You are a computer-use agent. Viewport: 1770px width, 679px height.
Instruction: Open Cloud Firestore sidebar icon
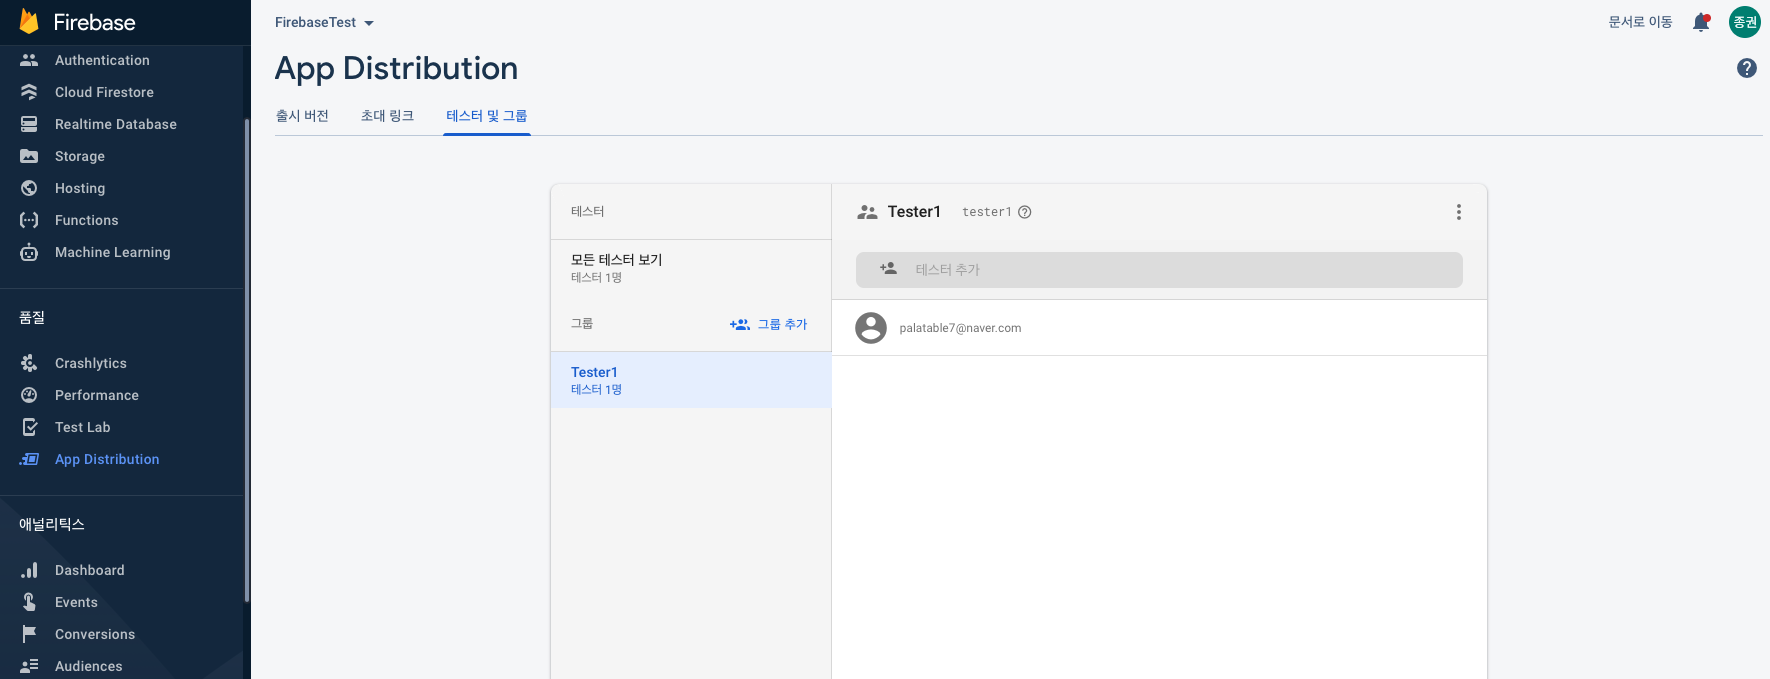click(29, 92)
